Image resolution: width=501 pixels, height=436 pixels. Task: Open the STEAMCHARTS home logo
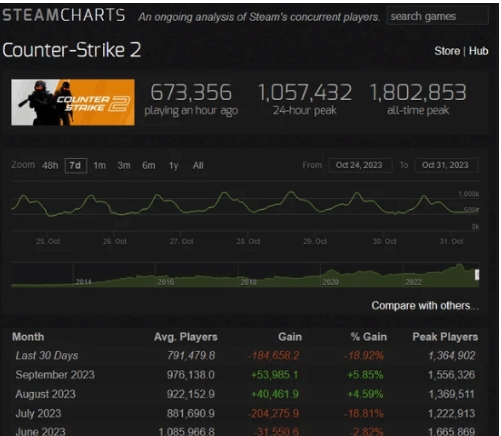coord(64,15)
